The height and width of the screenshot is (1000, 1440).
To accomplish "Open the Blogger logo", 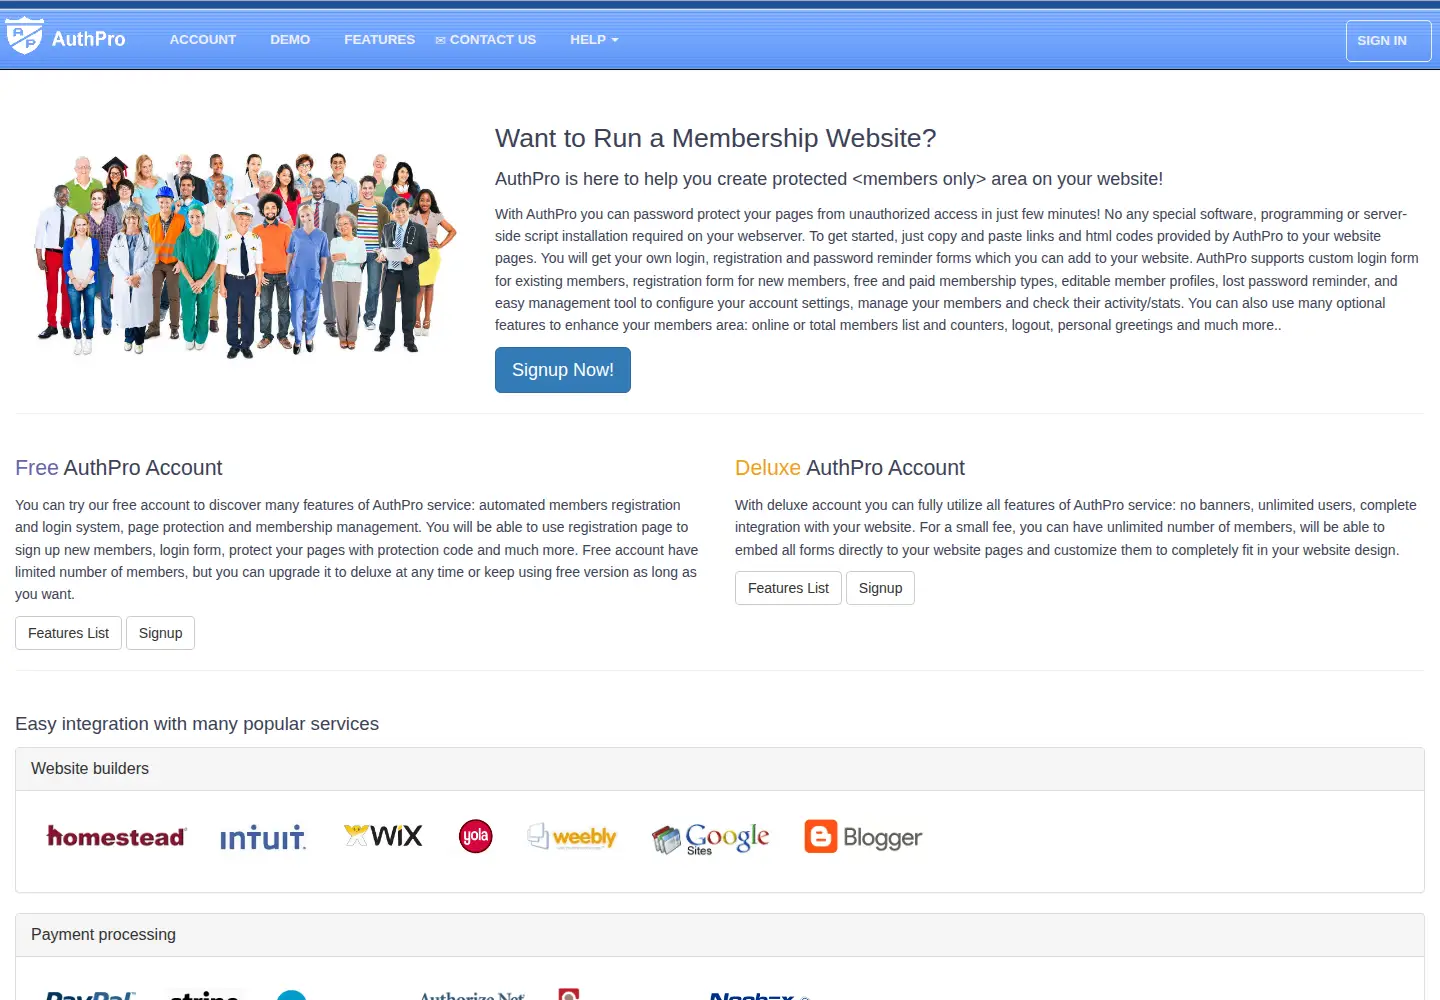I will click(x=863, y=837).
